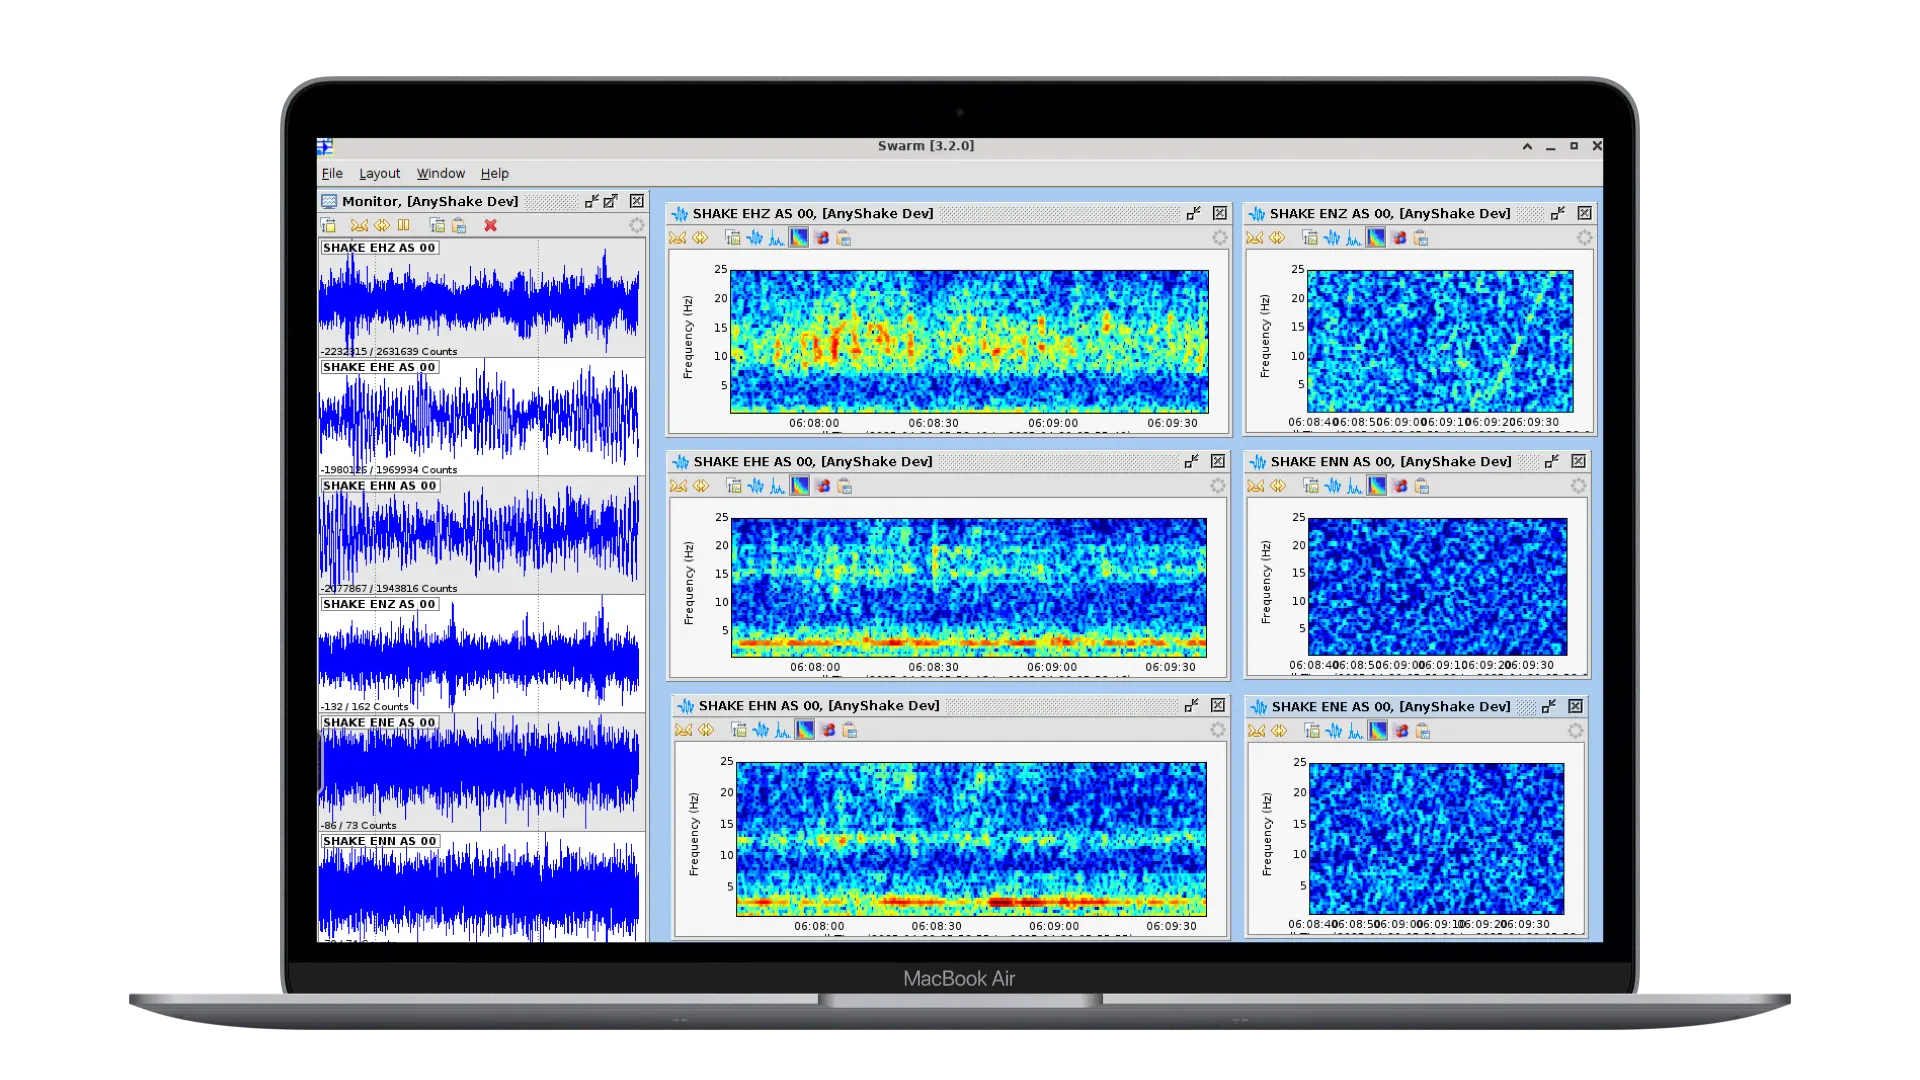1920x1080 pixels.
Task: Open the Window menu
Action: pos(440,173)
